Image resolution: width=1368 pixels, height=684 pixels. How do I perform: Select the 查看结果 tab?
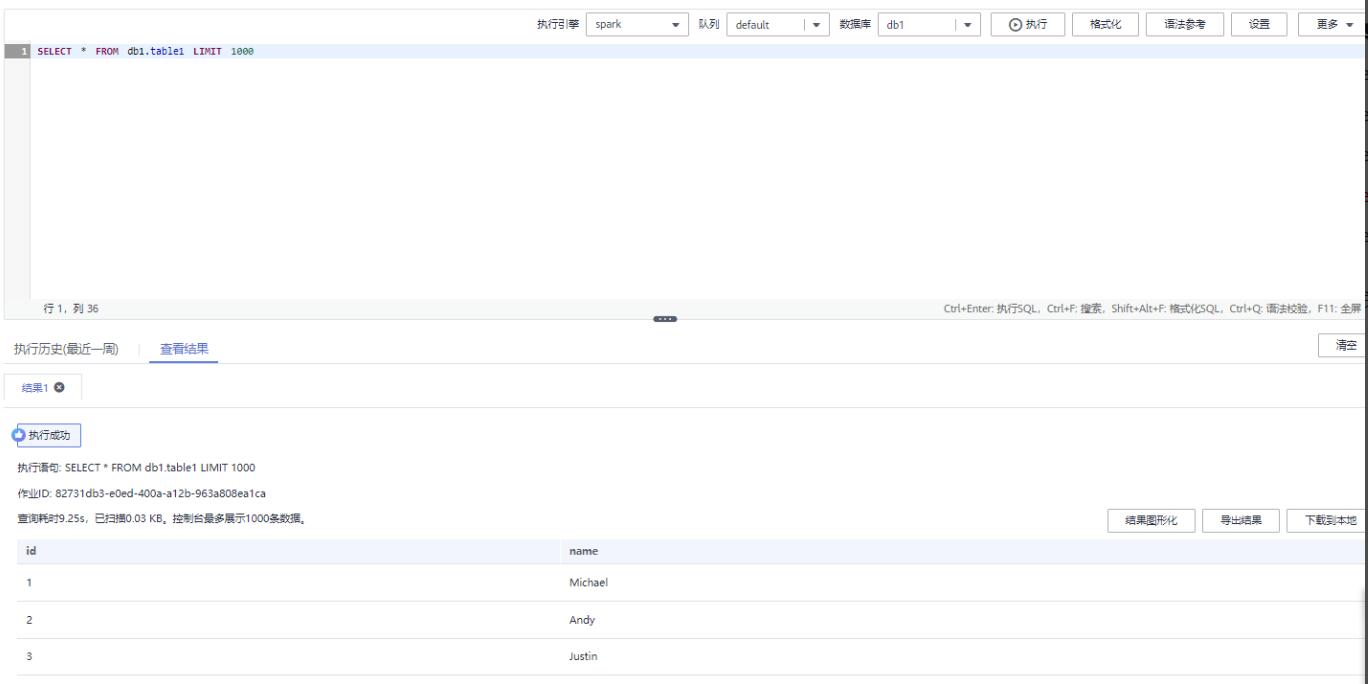click(184, 349)
